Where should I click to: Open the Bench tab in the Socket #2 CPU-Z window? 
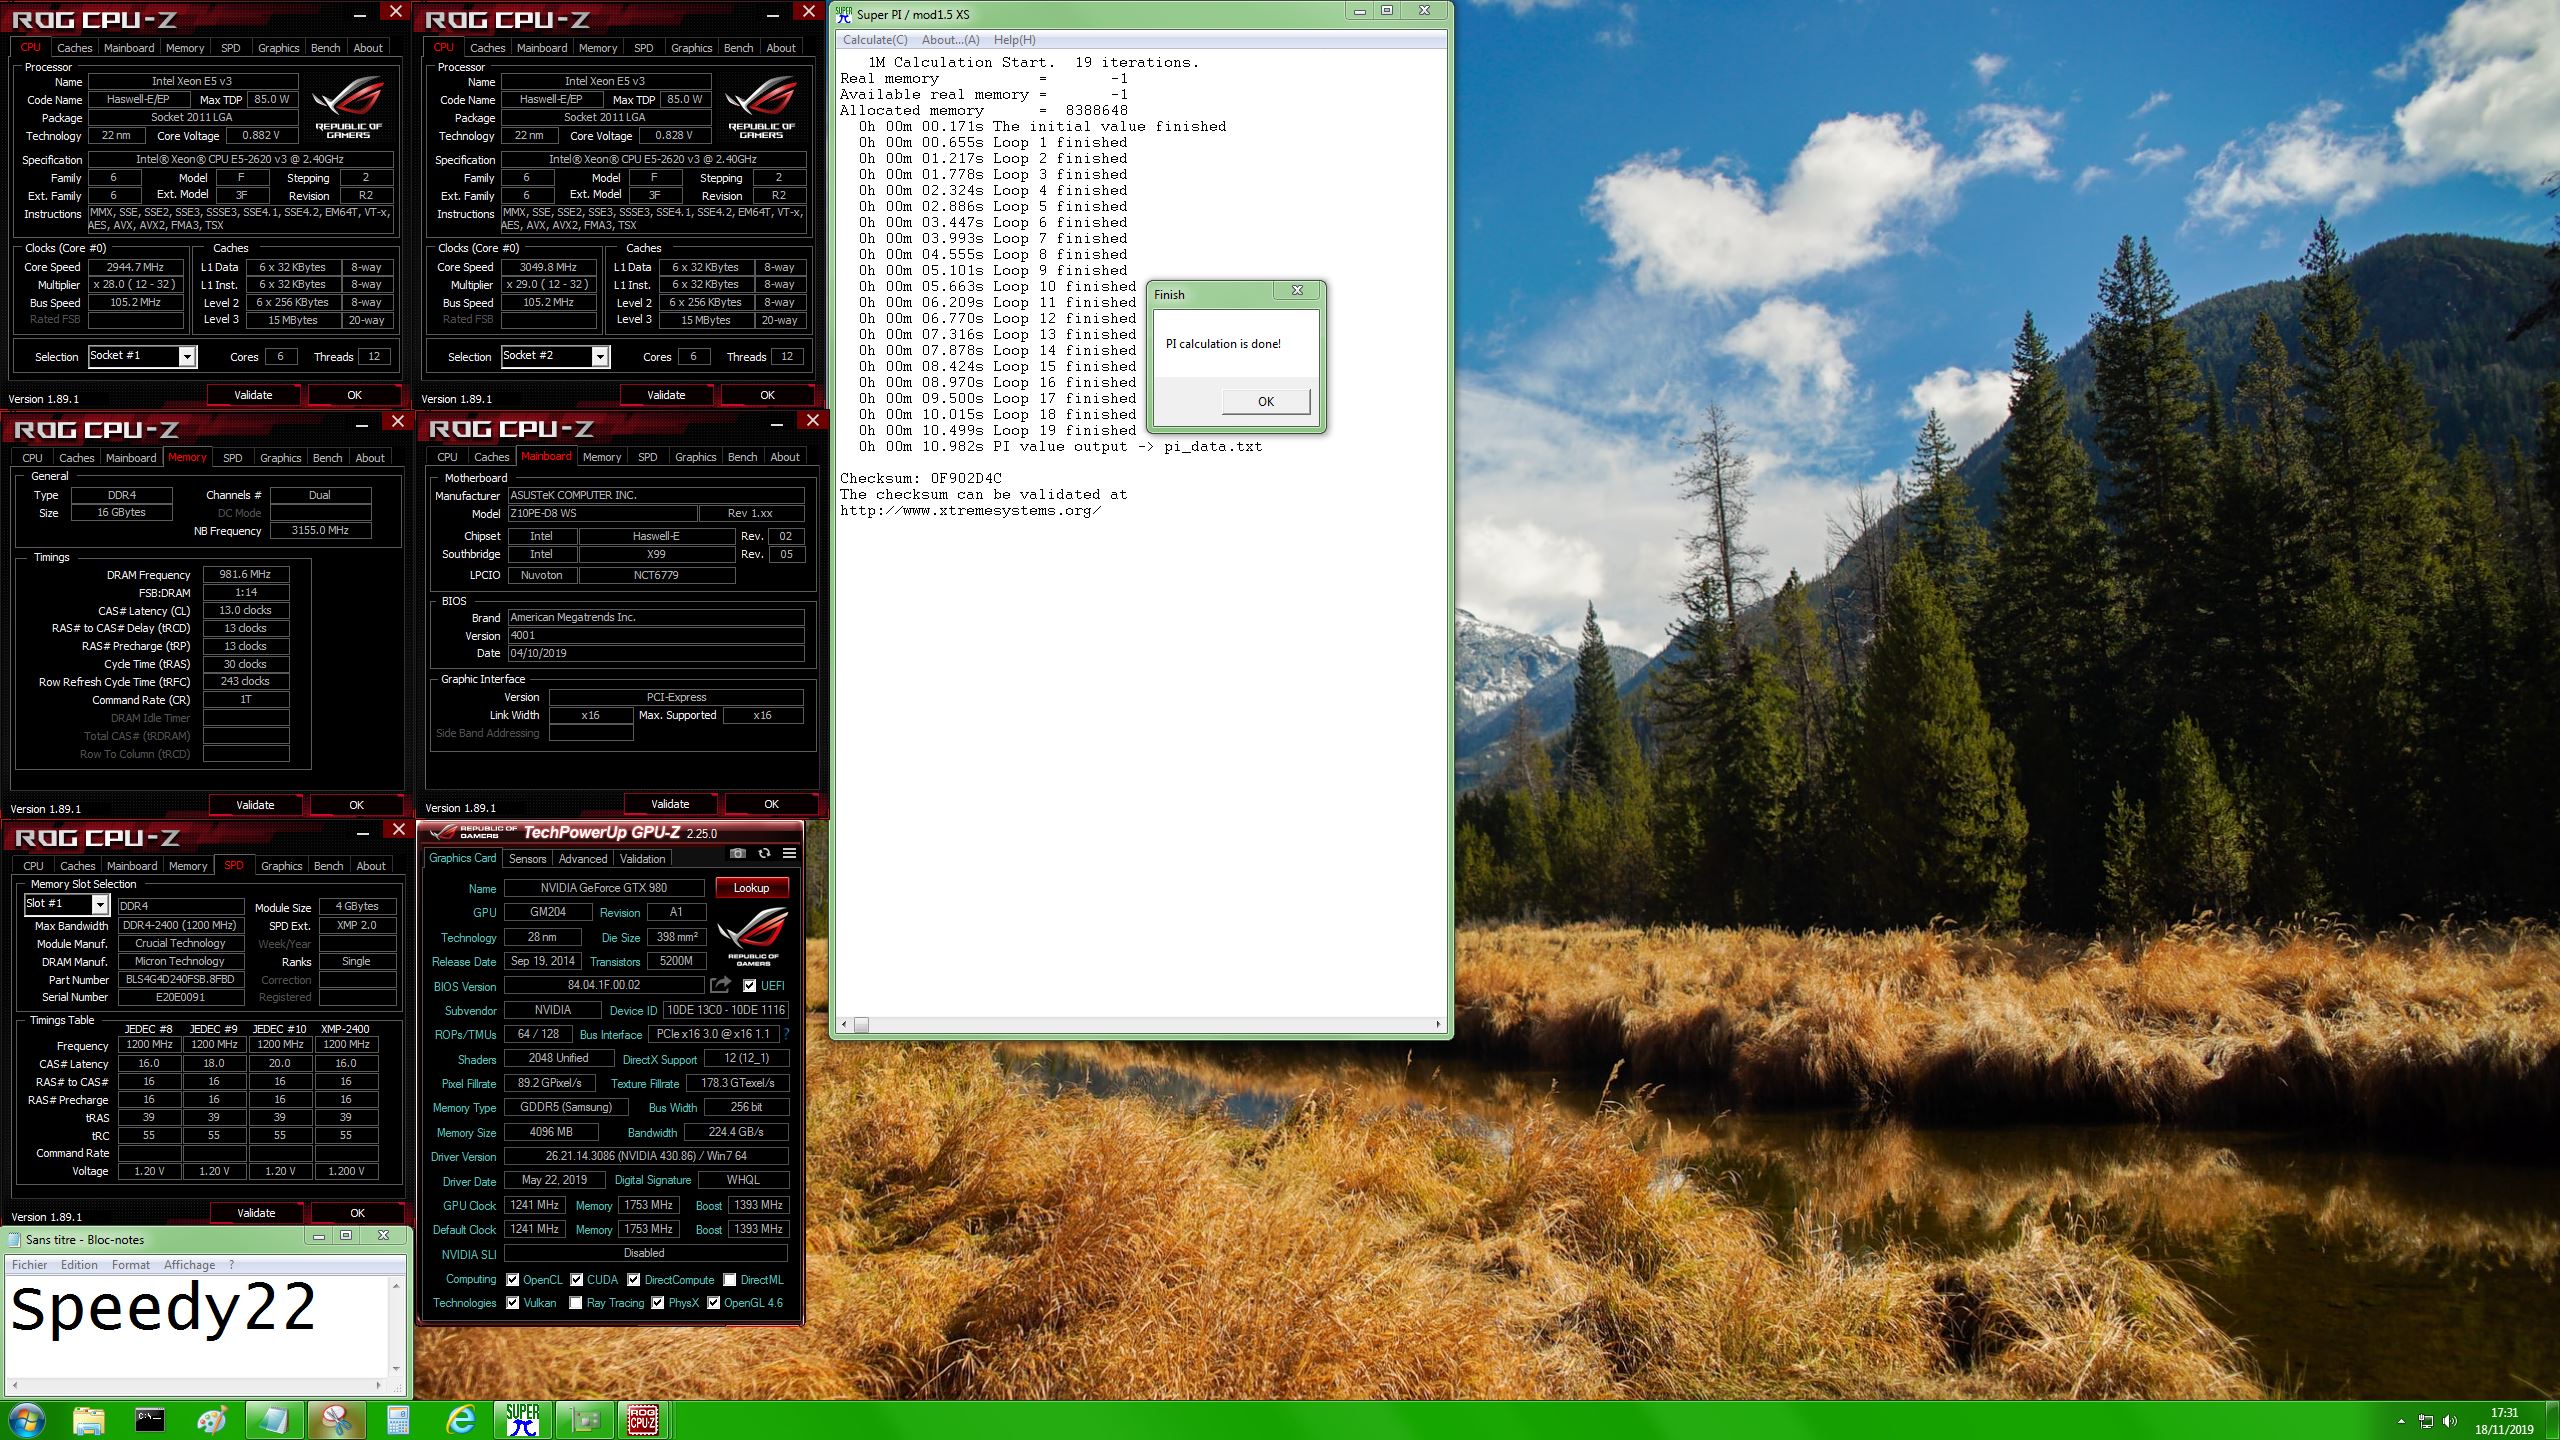[x=738, y=47]
